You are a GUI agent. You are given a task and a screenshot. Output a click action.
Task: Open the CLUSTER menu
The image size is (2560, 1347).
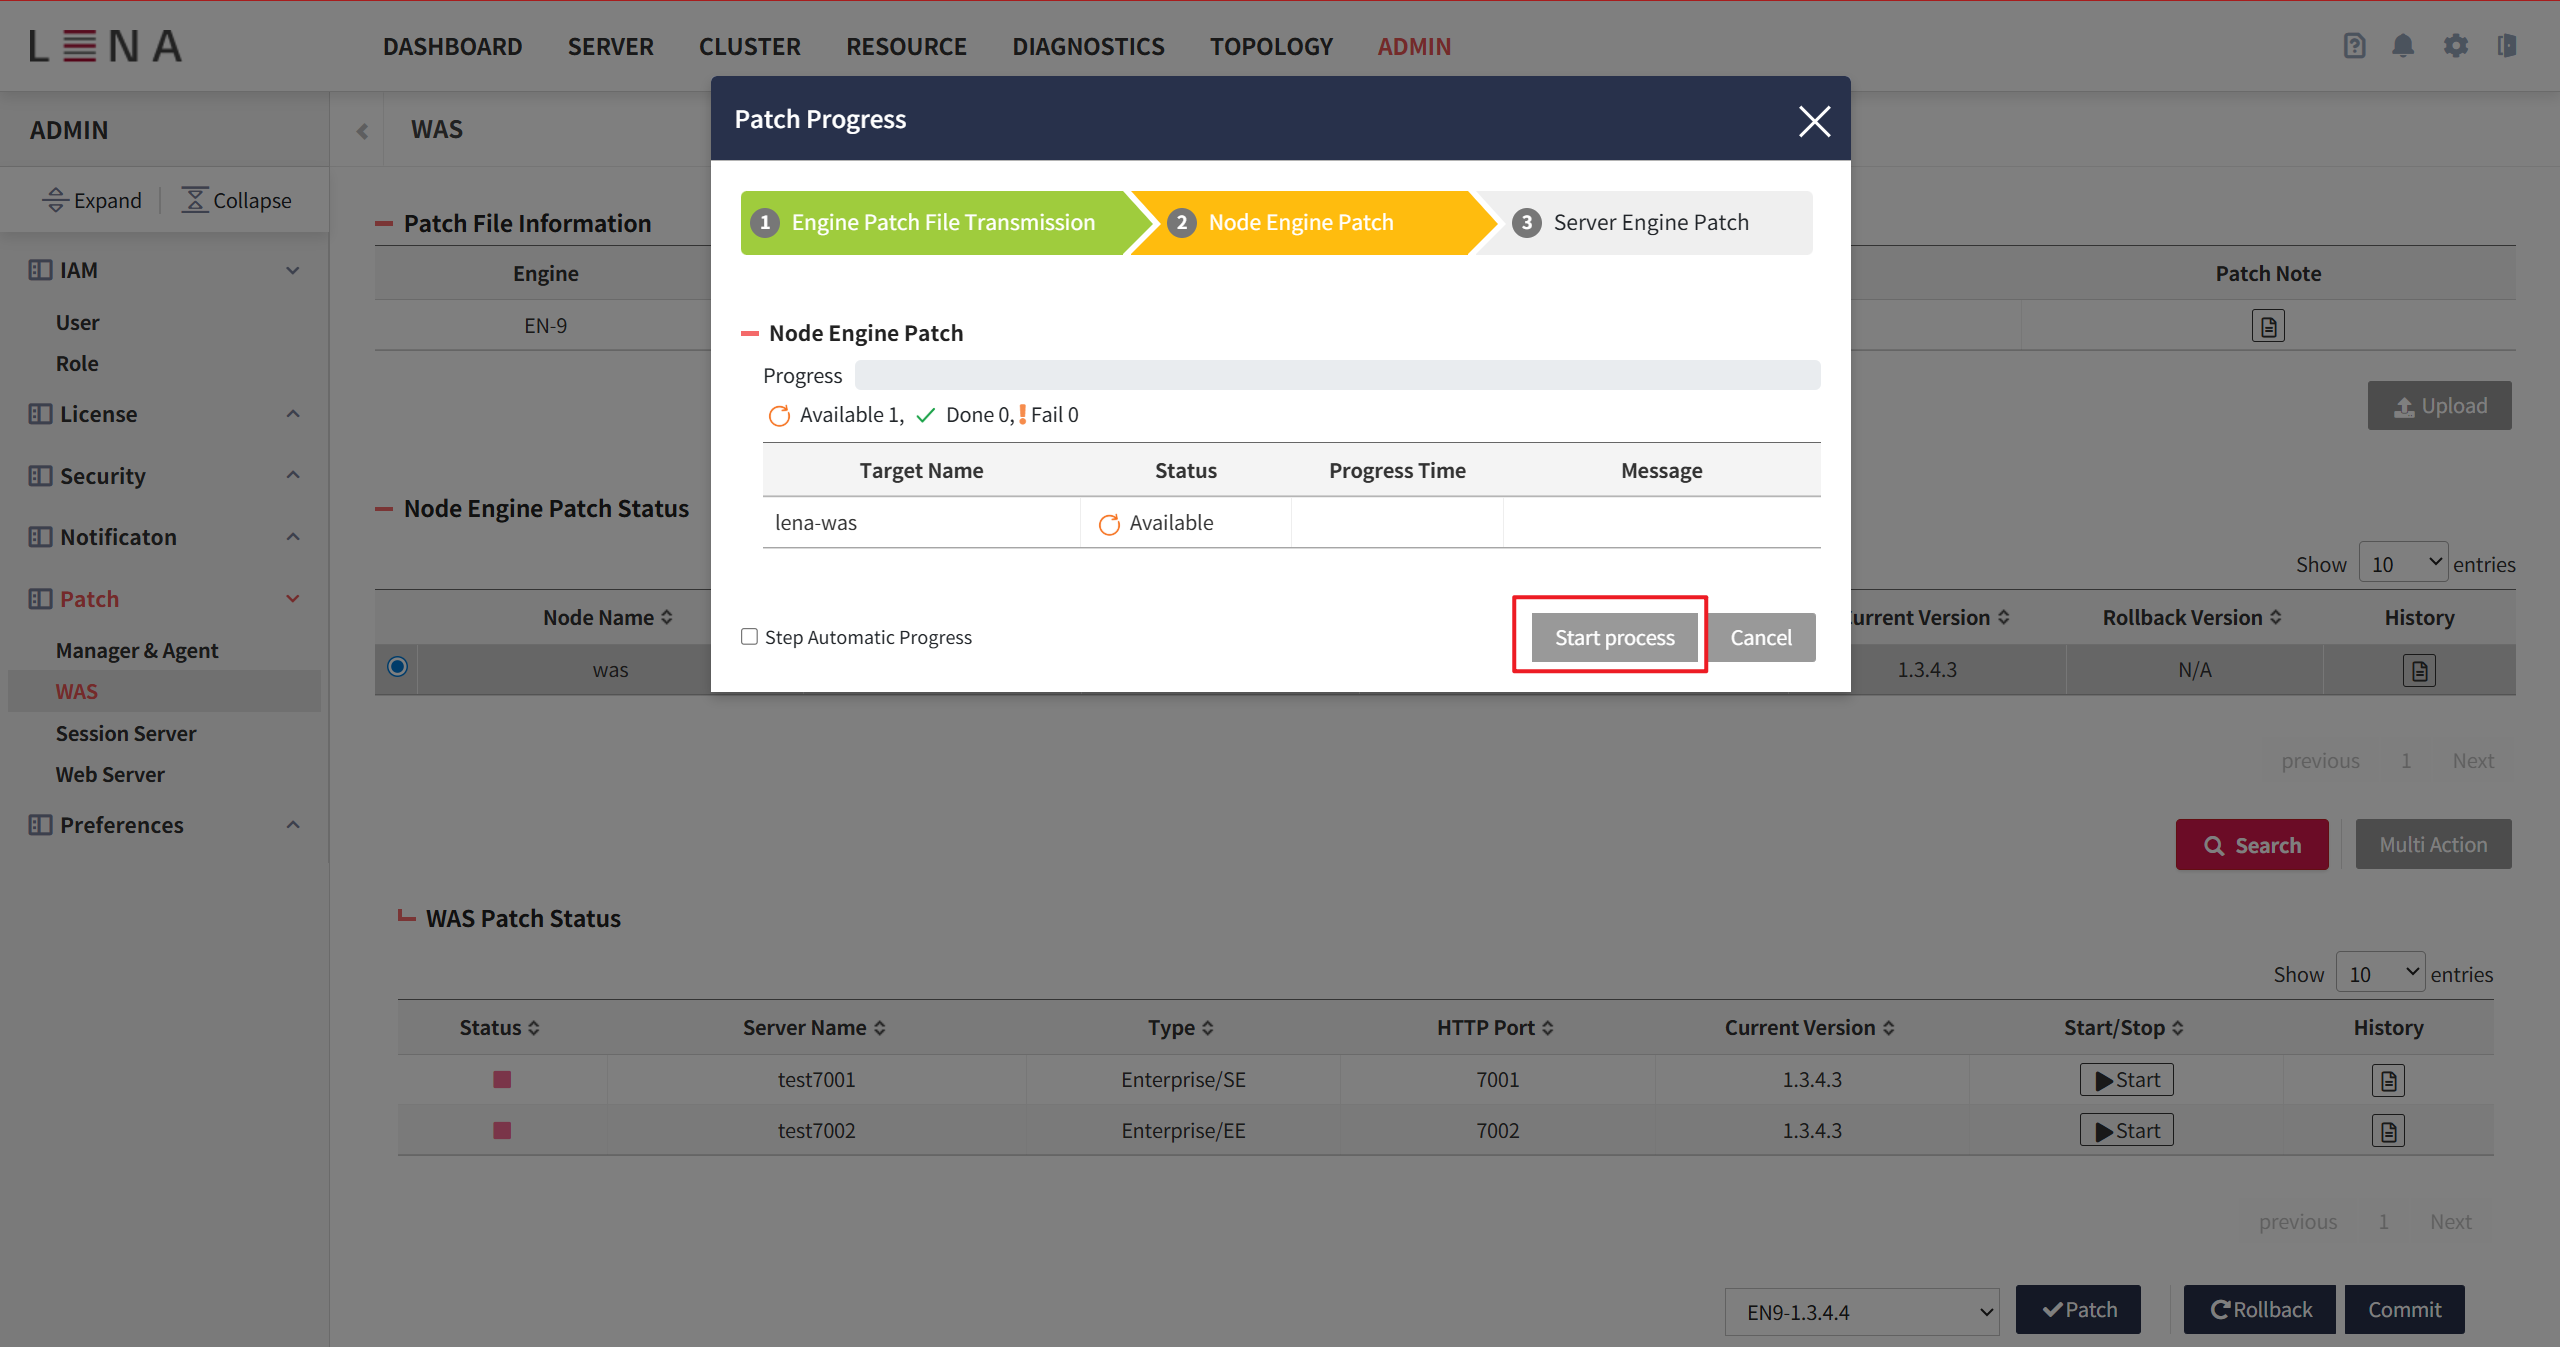(x=749, y=46)
